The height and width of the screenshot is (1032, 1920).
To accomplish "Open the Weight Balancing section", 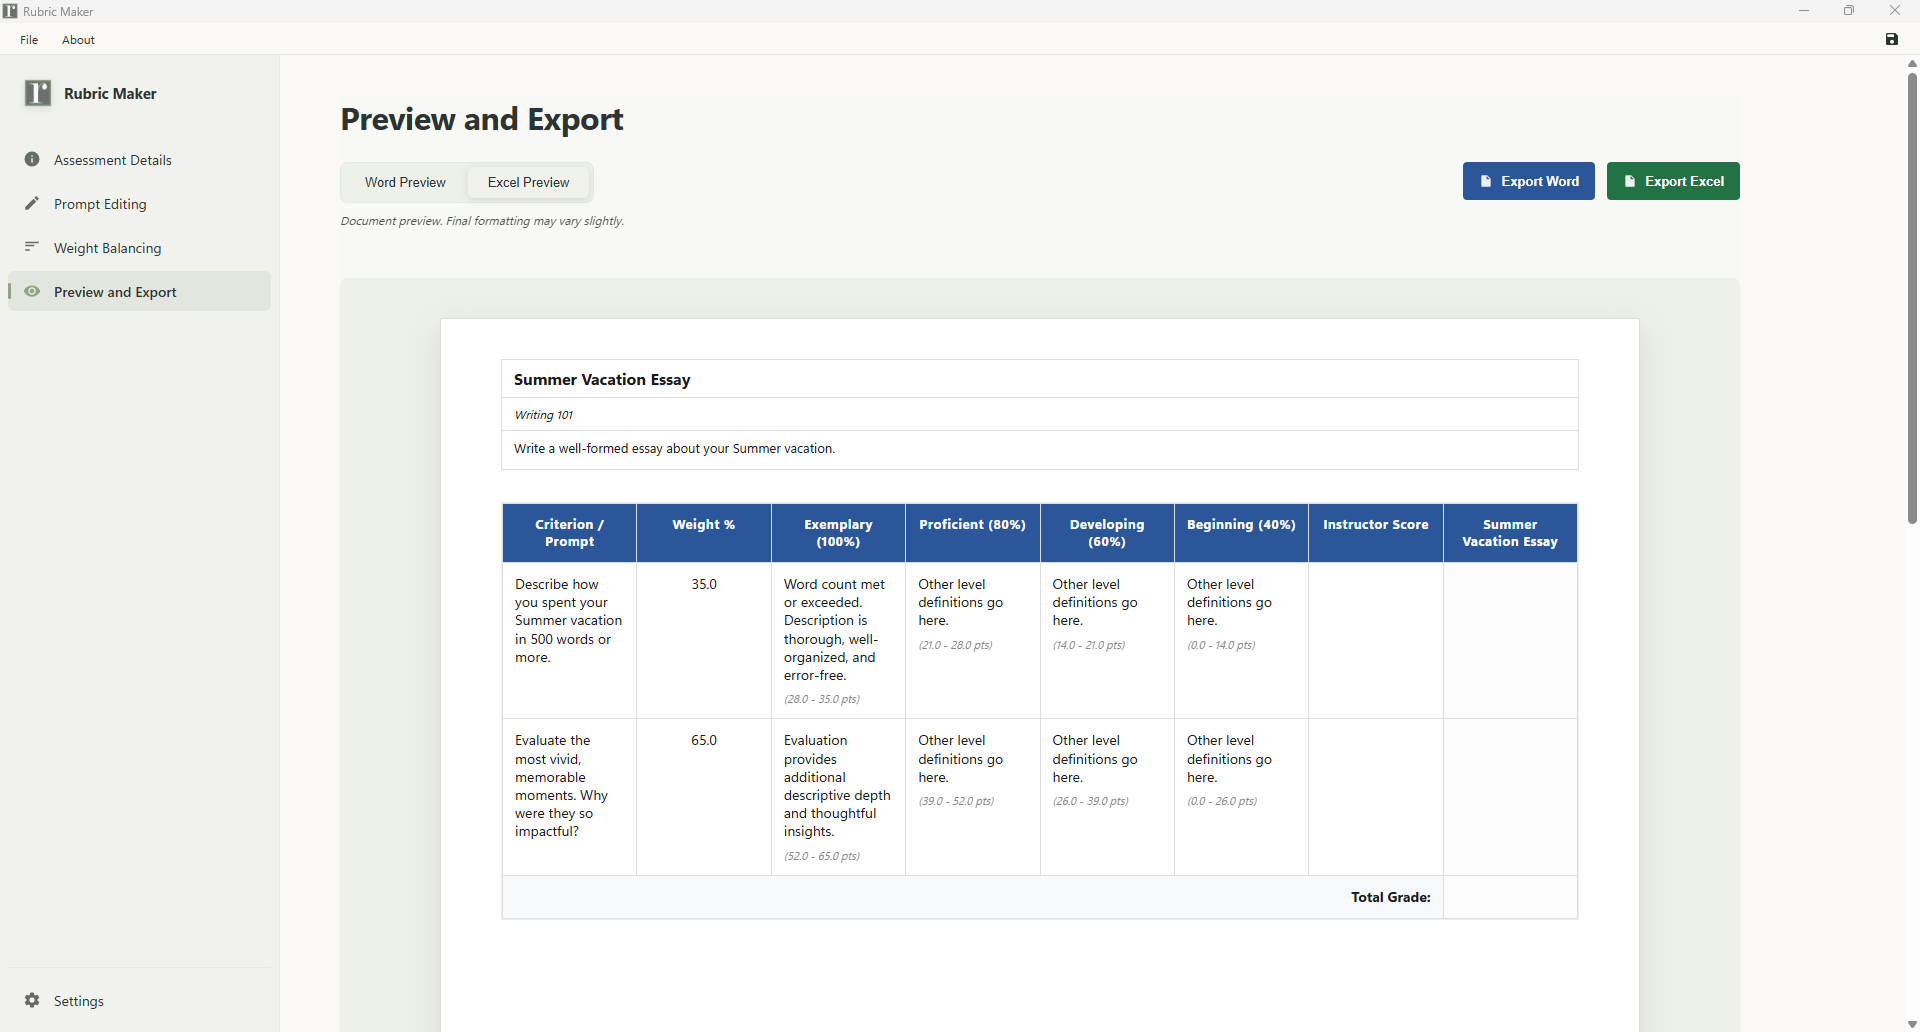I will pyautogui.click(x=139, y=248).
